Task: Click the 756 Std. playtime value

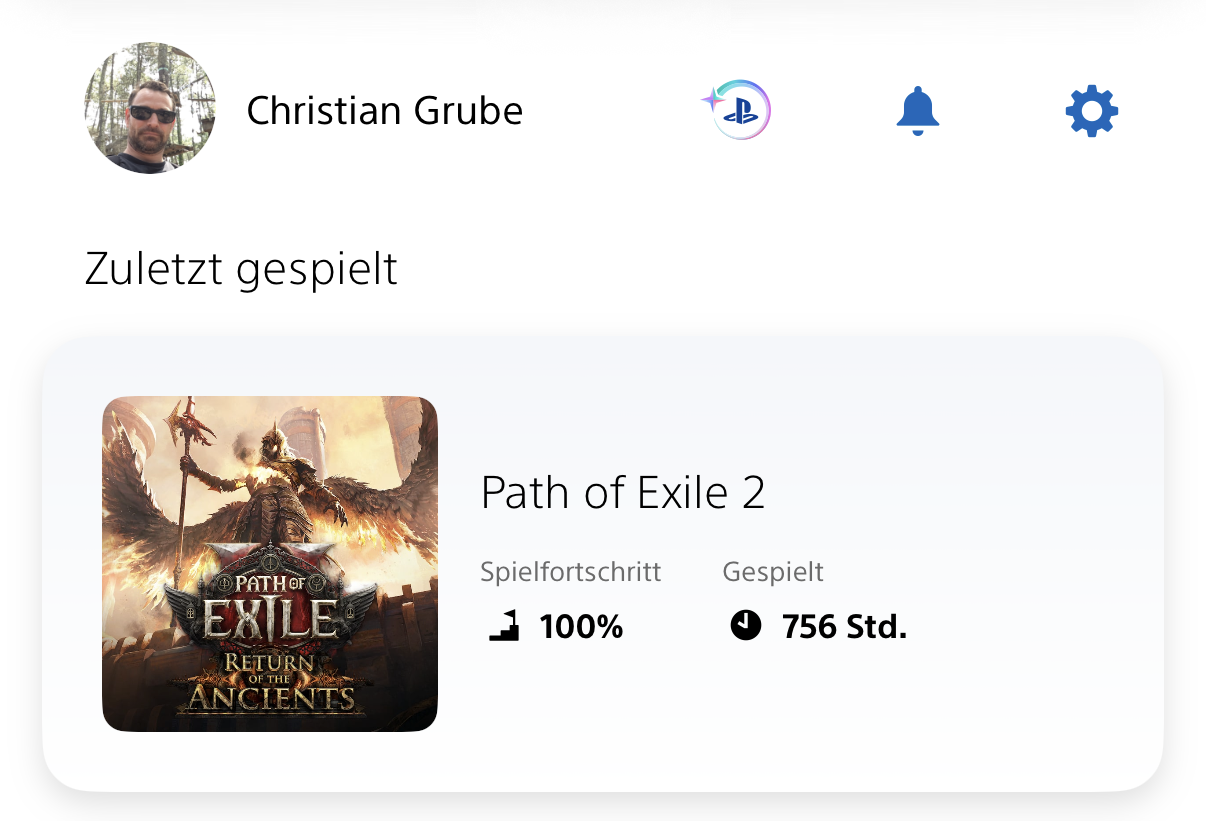Action: point(844,627)
